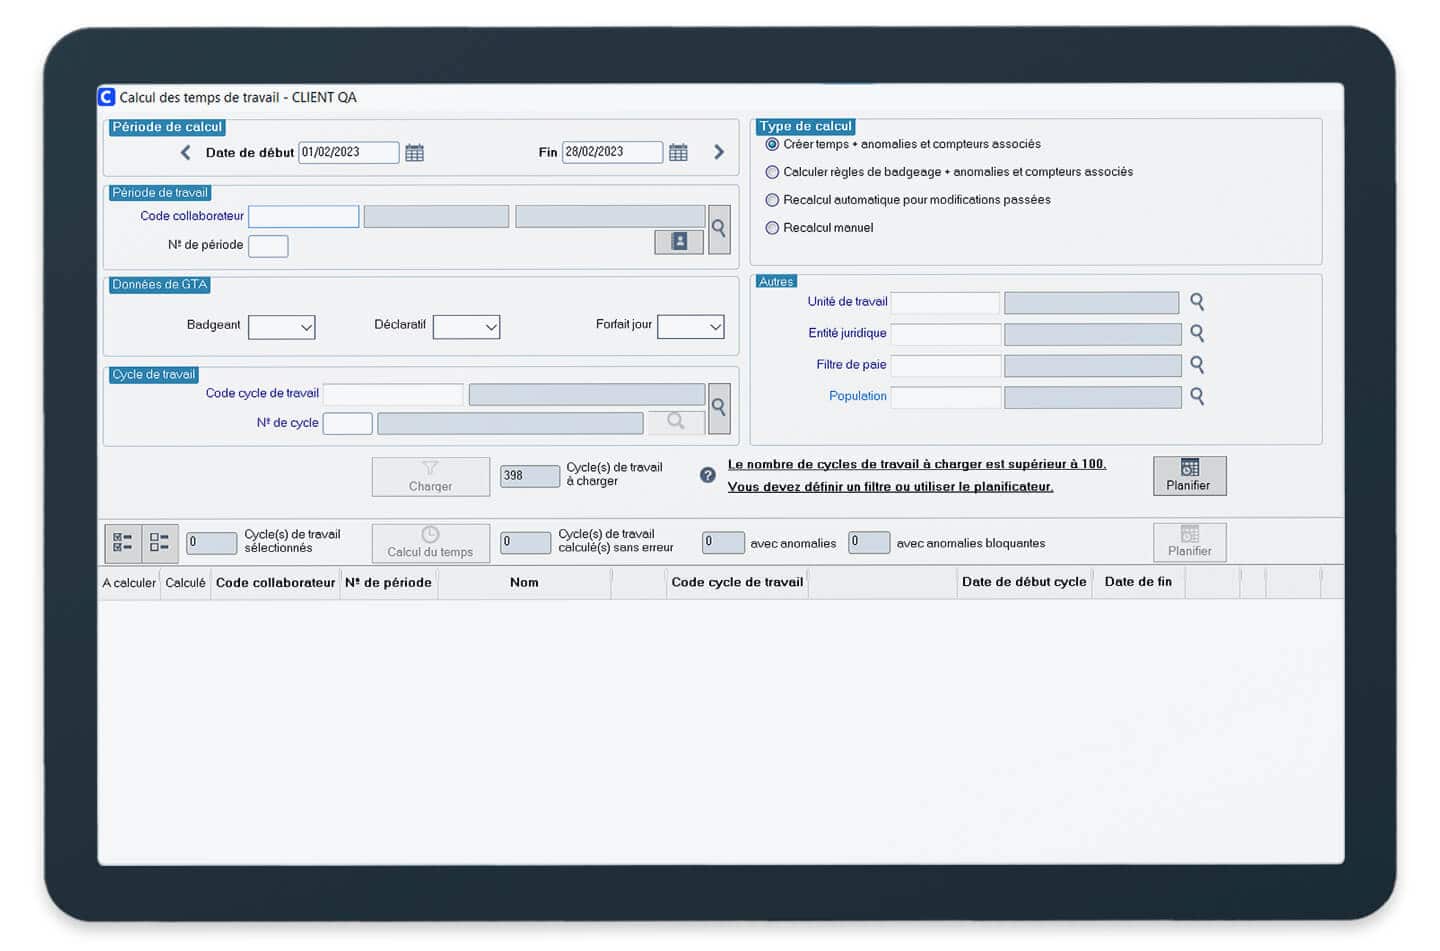Select Recalcul manuel radio option
Viewport: 1440px width, 951px height.
click(772, 228)
